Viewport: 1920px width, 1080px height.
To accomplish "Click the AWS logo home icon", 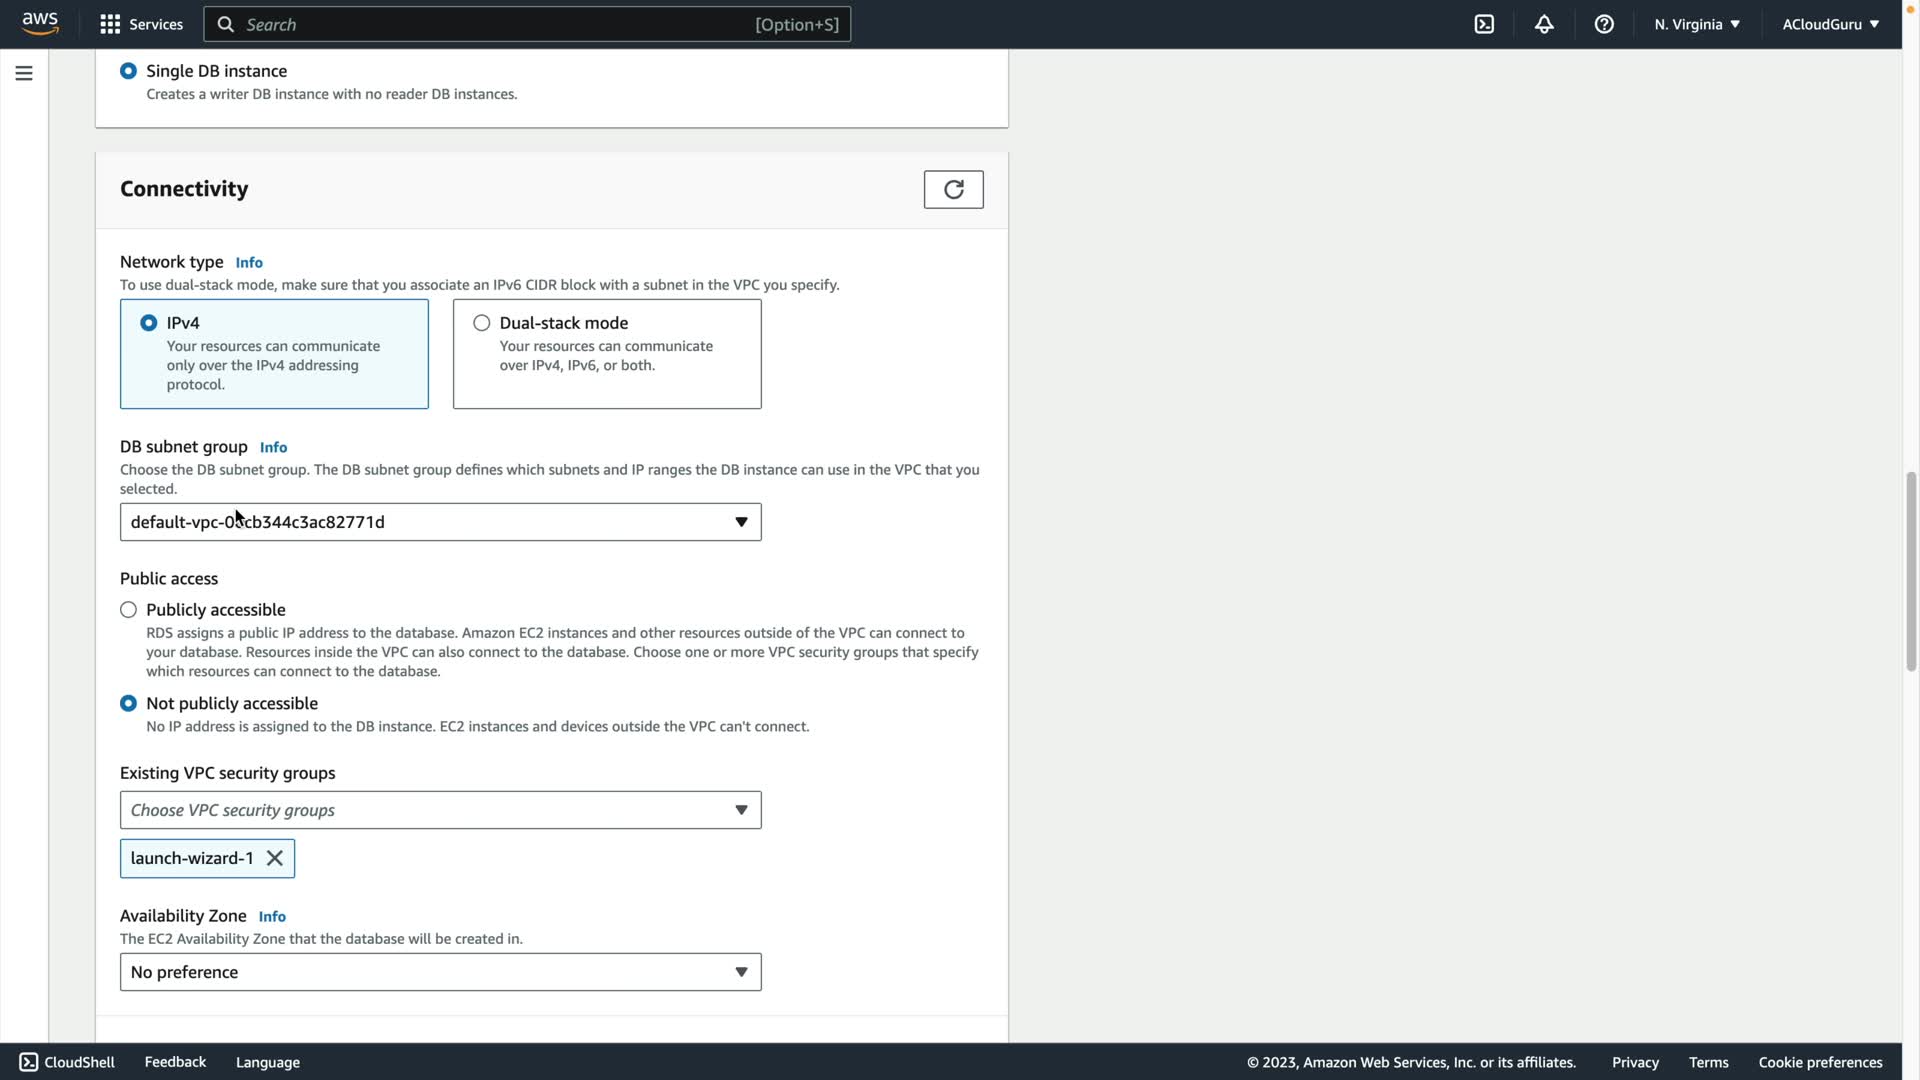I will pos(40,24).
